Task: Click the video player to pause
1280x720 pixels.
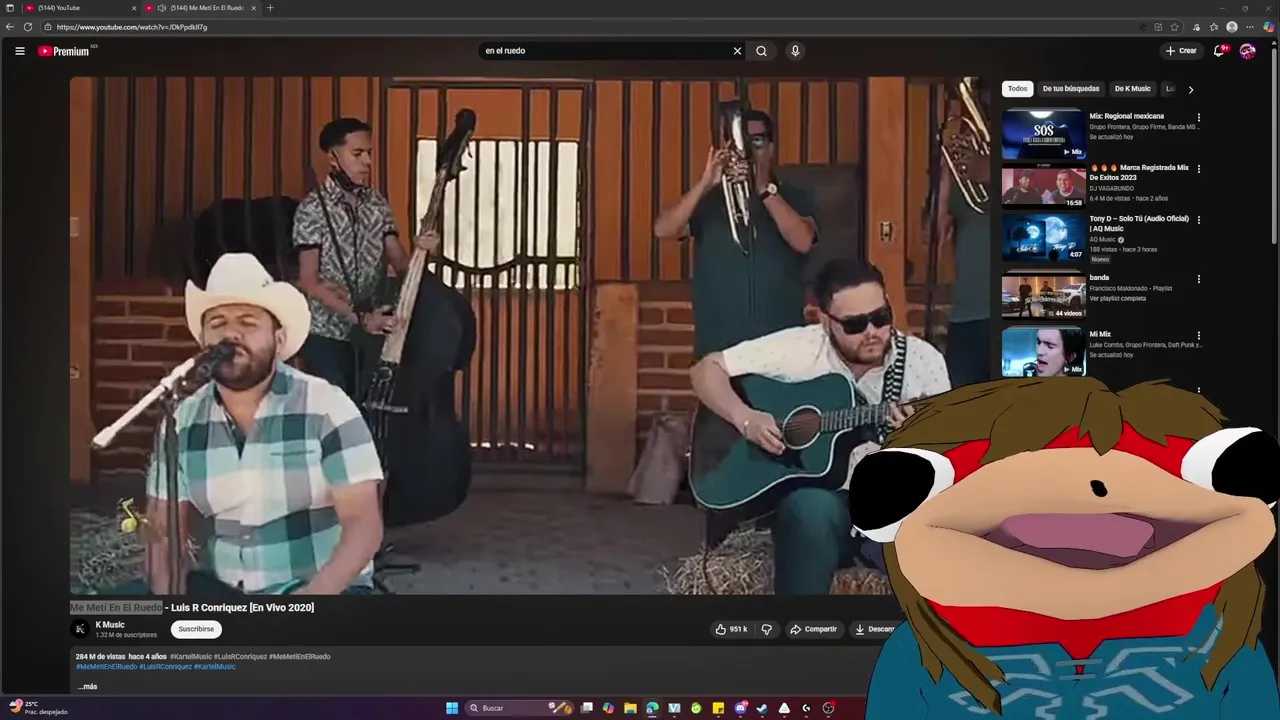Action: coord(530,335)
